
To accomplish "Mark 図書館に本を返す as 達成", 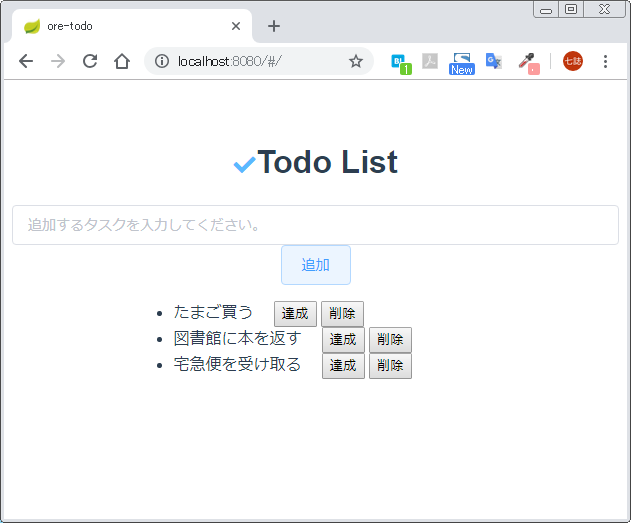I will (343, 340).
